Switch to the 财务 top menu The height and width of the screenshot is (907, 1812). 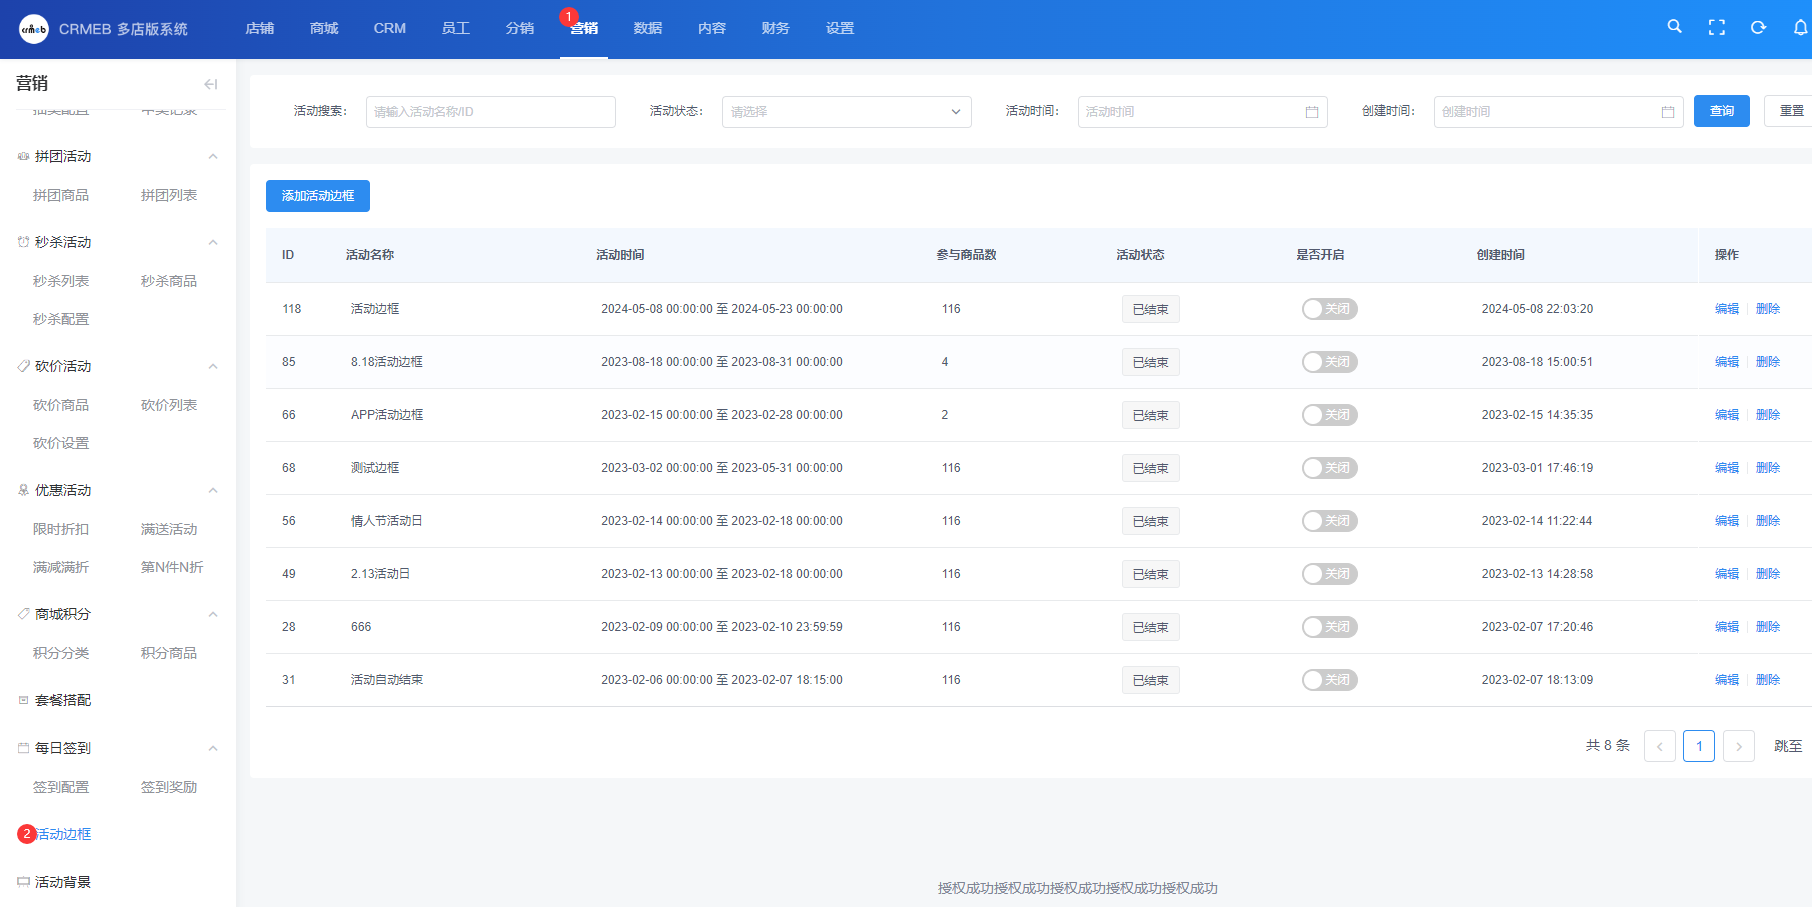pyautogui.click(x=775, y=28)
